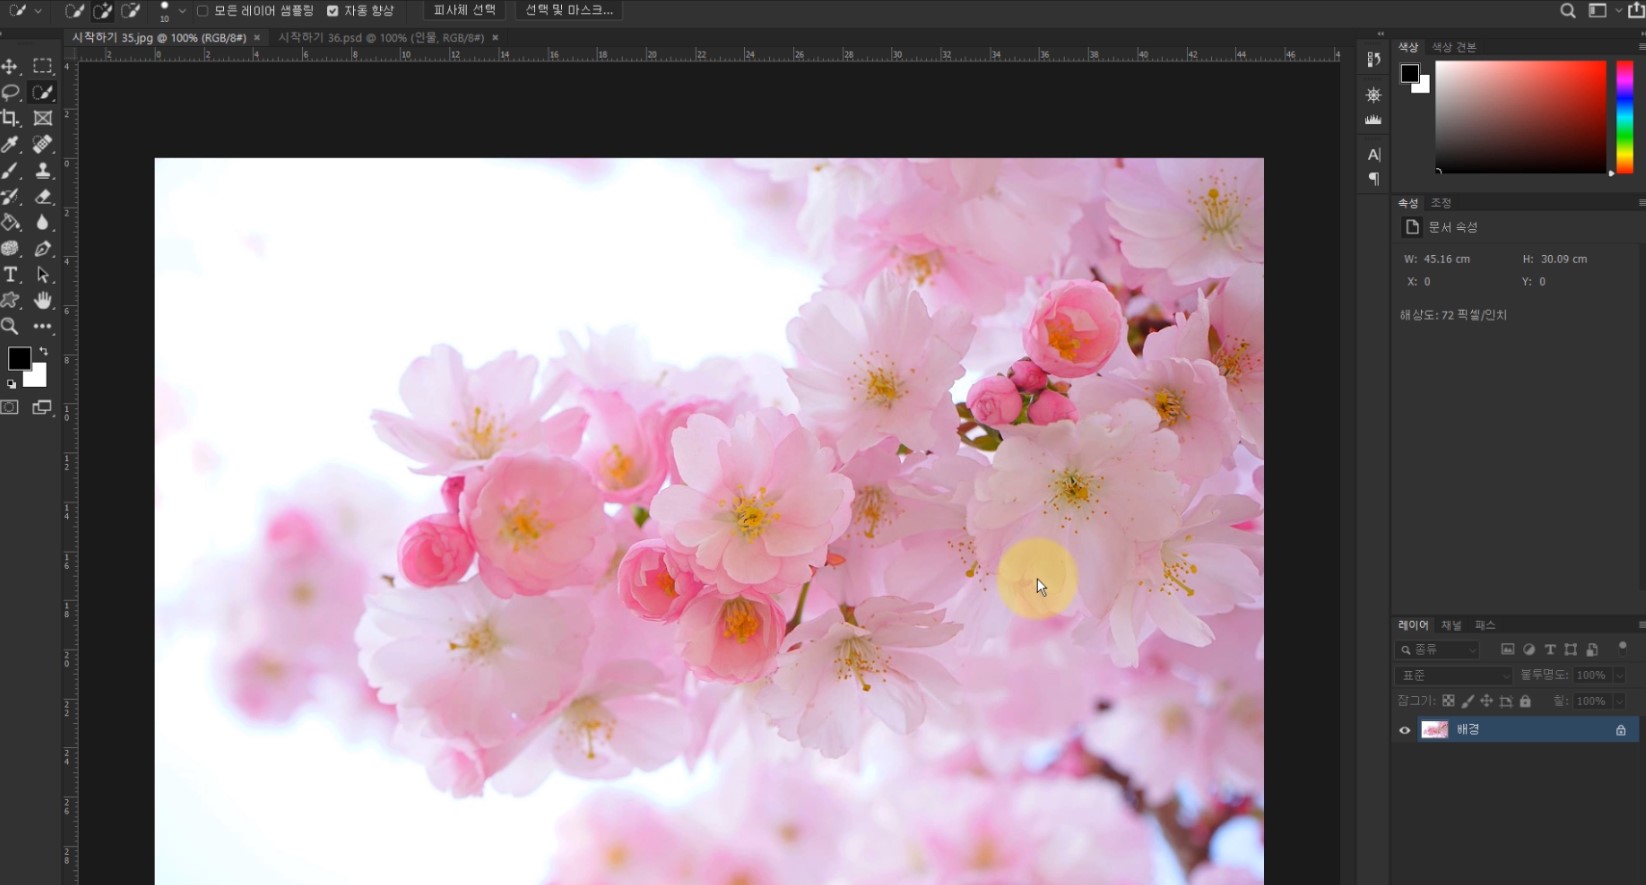
Task: Activate the Horizontal Type tool
Action: 10,275
